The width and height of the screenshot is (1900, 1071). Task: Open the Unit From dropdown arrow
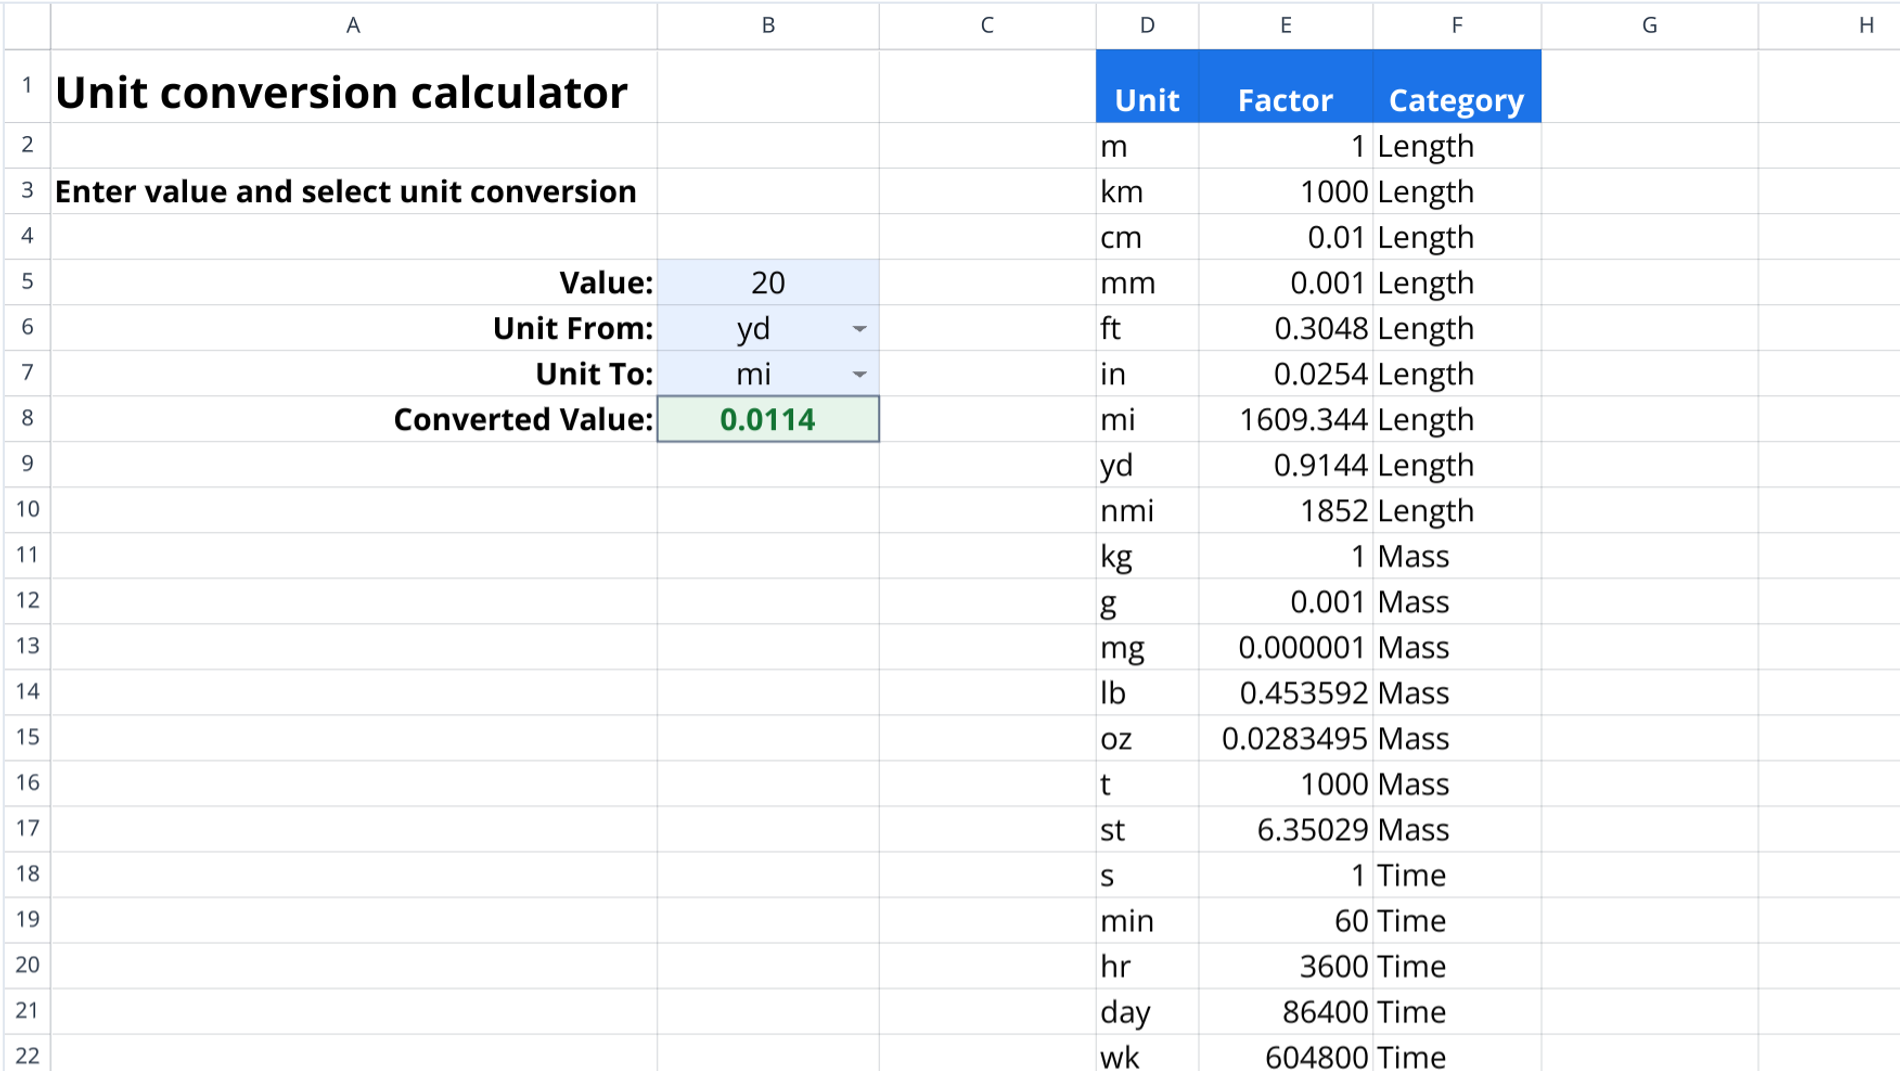(859, 329)
